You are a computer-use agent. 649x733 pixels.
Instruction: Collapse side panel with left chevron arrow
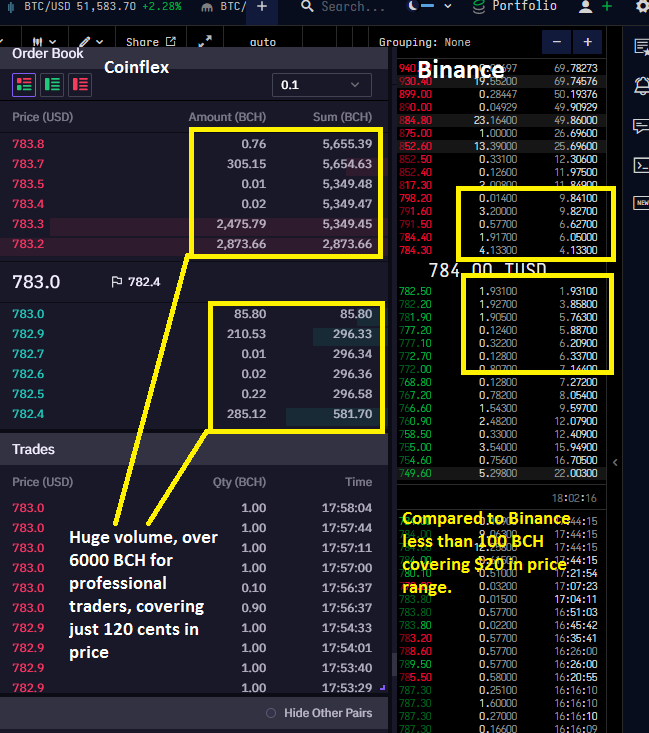[615, 462]
